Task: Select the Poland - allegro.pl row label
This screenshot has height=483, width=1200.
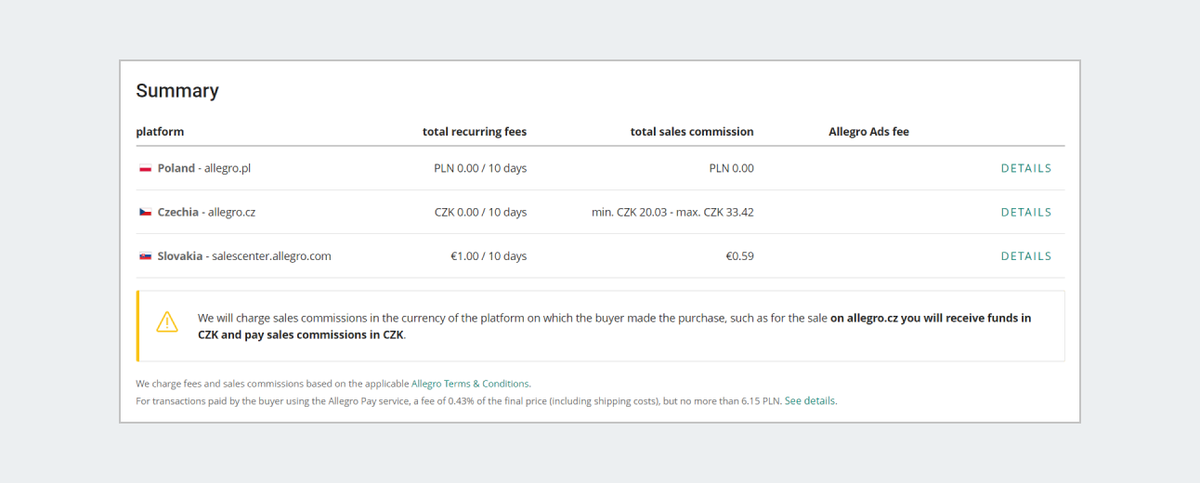Action: click(205, 169)
